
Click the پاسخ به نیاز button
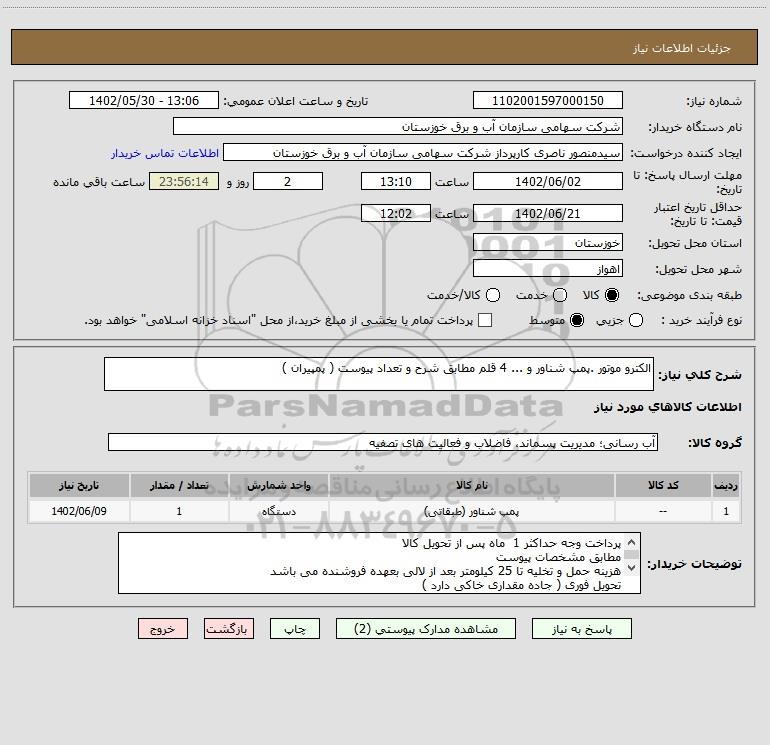click(x=582, y=629)
